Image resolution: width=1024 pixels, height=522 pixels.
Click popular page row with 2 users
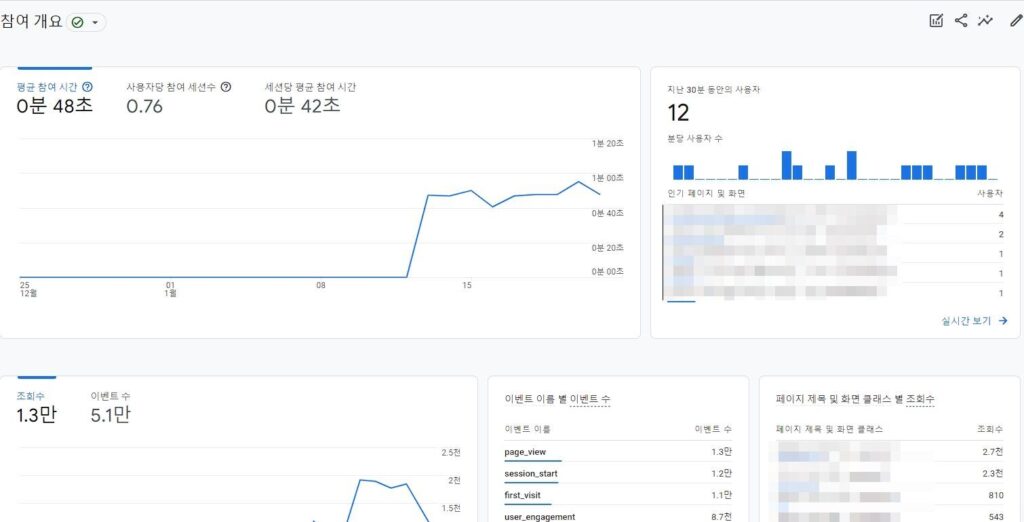[x=836, y=234]
